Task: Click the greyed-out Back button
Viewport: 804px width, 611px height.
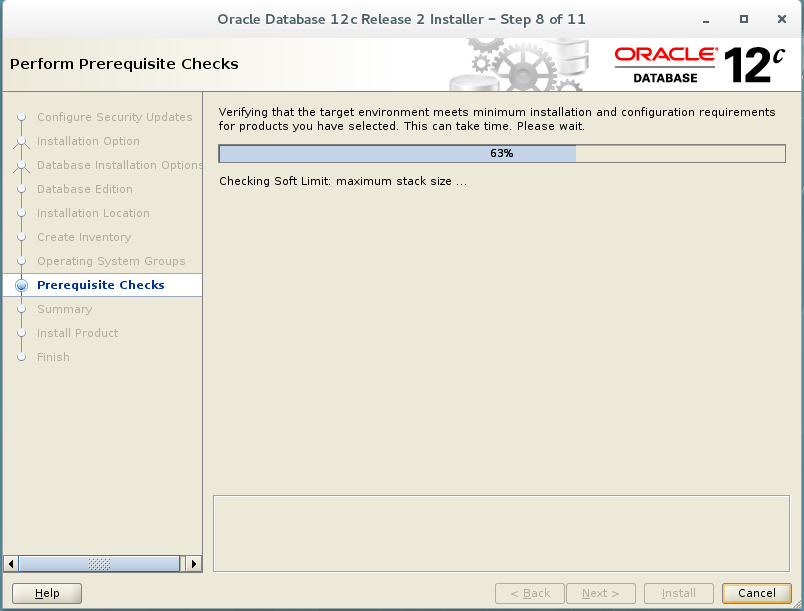Action: [x=530, y=593]
